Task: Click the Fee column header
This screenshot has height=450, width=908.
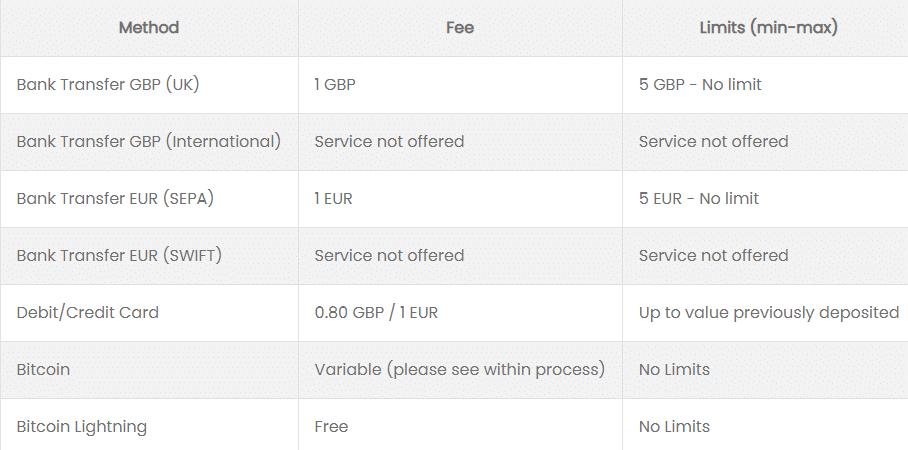Action: click(x=460, y=28)
